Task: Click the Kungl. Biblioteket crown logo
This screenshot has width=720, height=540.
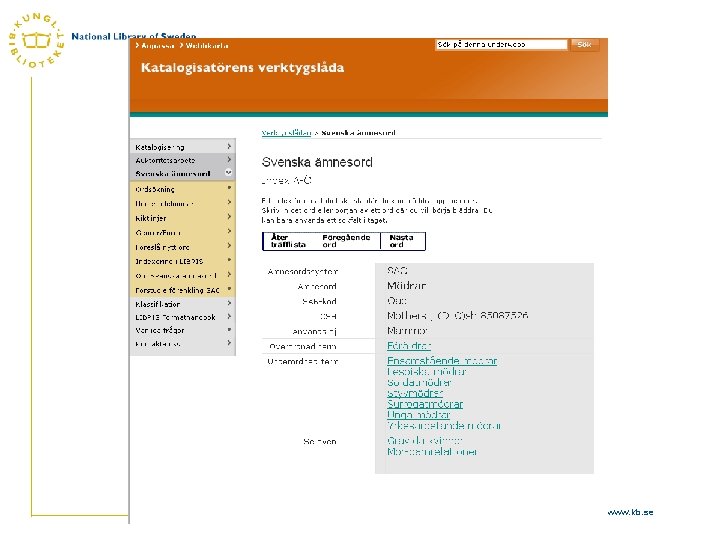Action: (x=37, y=41)
